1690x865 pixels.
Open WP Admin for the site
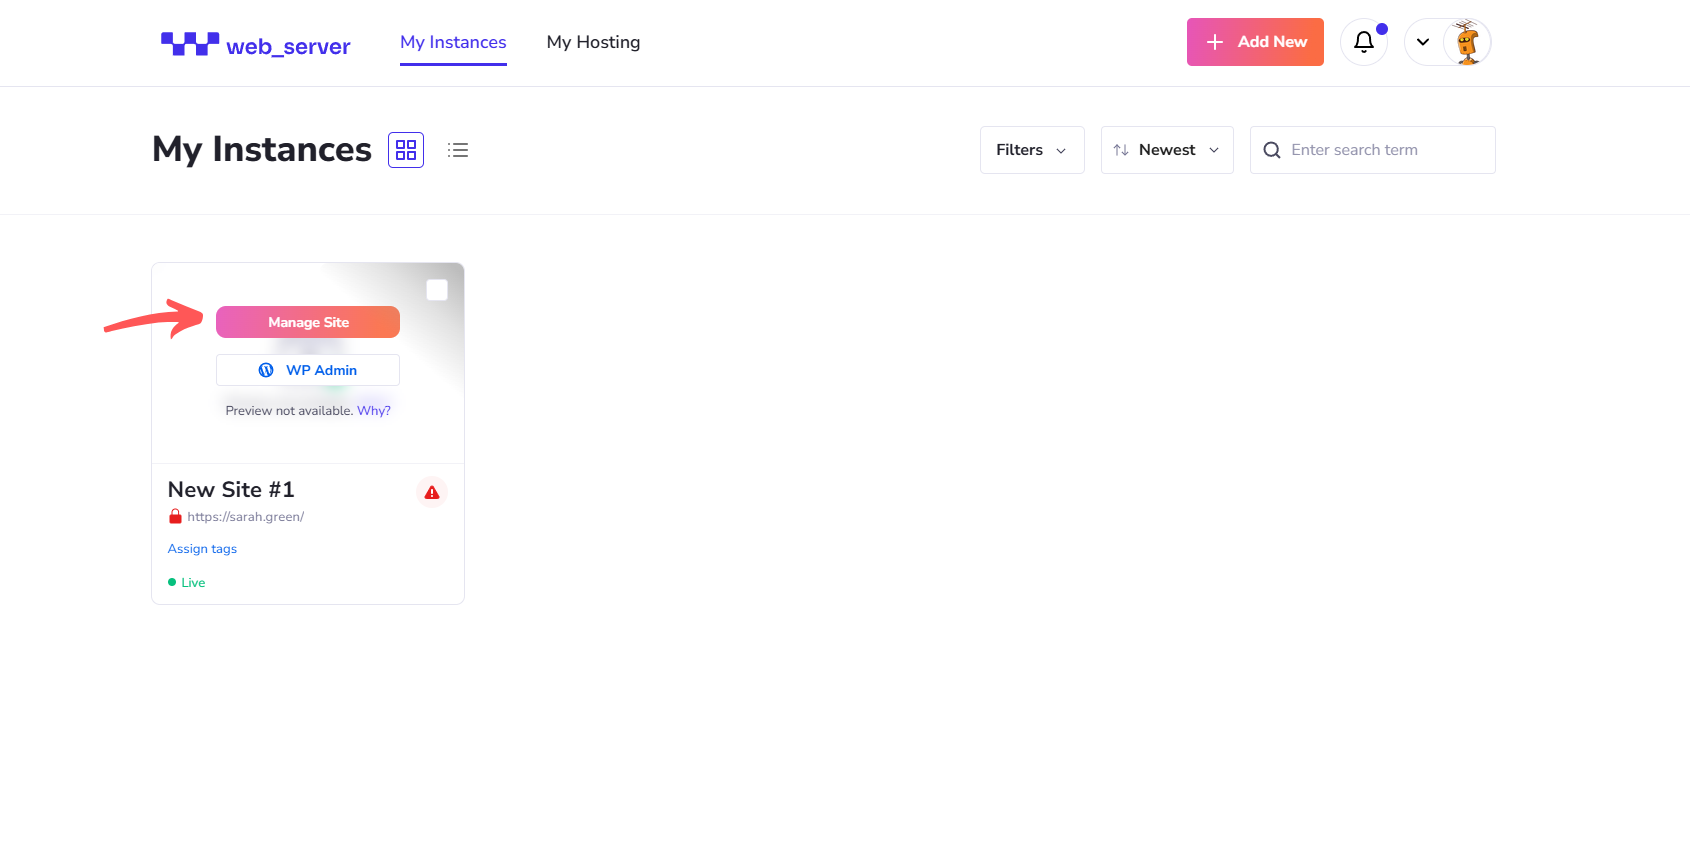tap(308, 370)
